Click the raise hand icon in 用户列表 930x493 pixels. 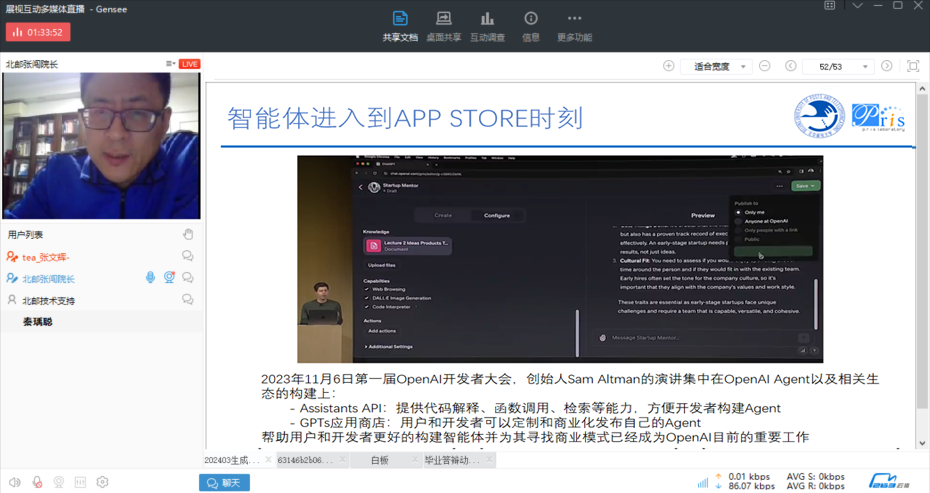tap(188, 234)
